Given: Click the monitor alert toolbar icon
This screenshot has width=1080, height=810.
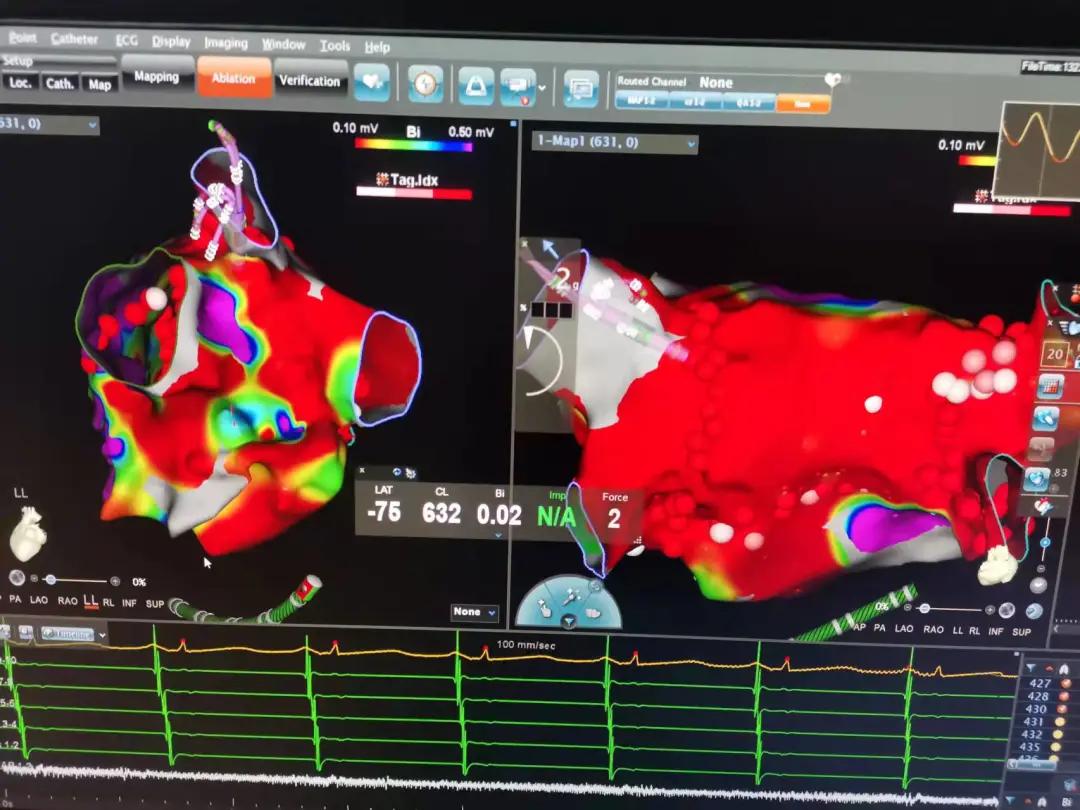Looking at the screenshot, I should click(518, 87).
